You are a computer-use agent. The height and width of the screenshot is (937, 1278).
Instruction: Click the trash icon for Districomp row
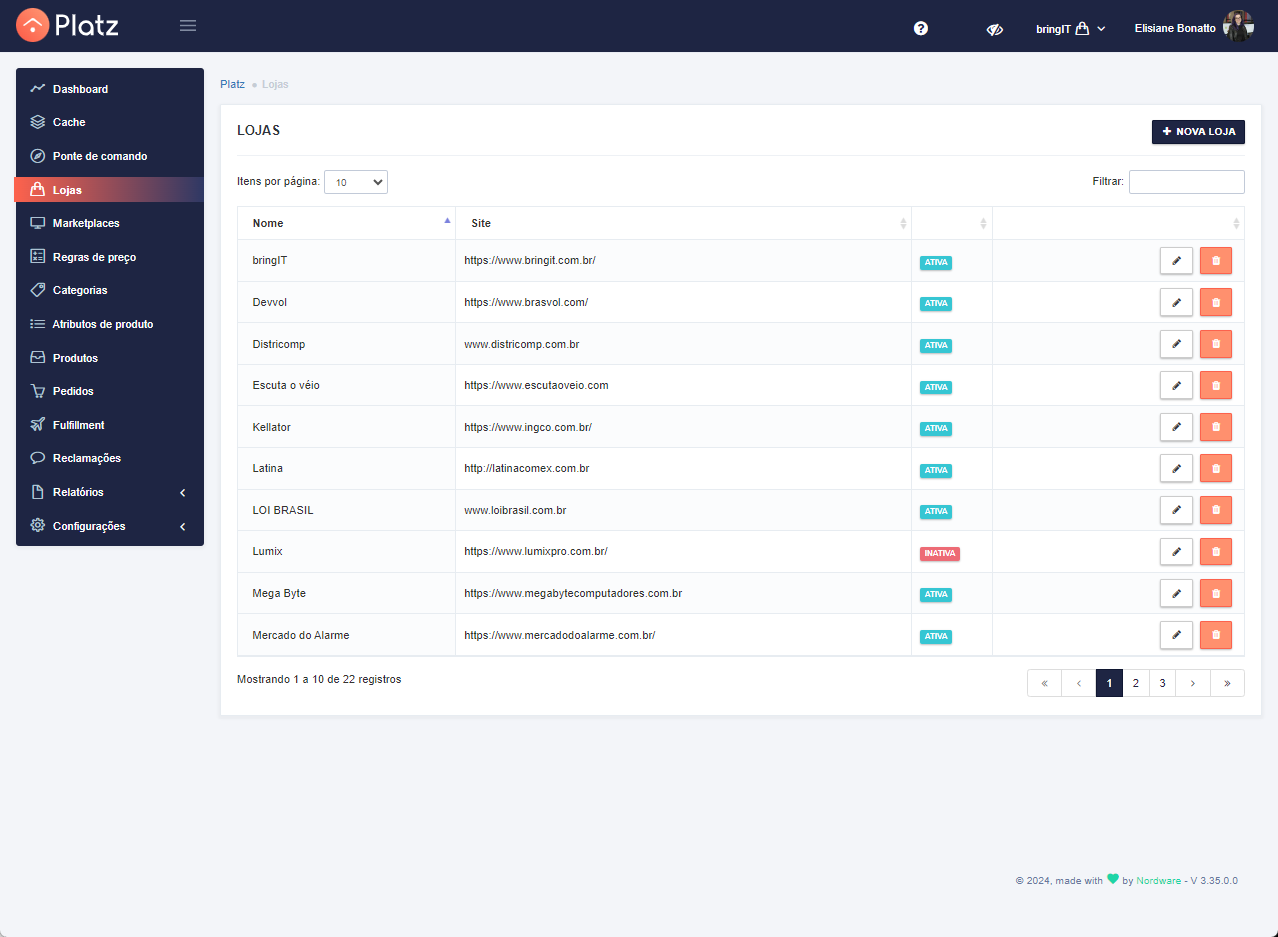(1216, 344)
